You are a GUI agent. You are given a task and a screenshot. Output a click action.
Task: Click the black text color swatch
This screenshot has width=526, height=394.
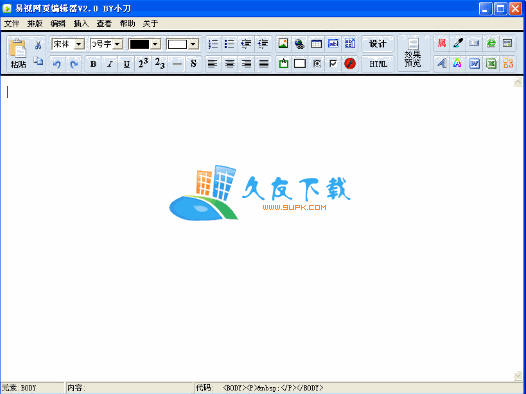tap(139, 44)
